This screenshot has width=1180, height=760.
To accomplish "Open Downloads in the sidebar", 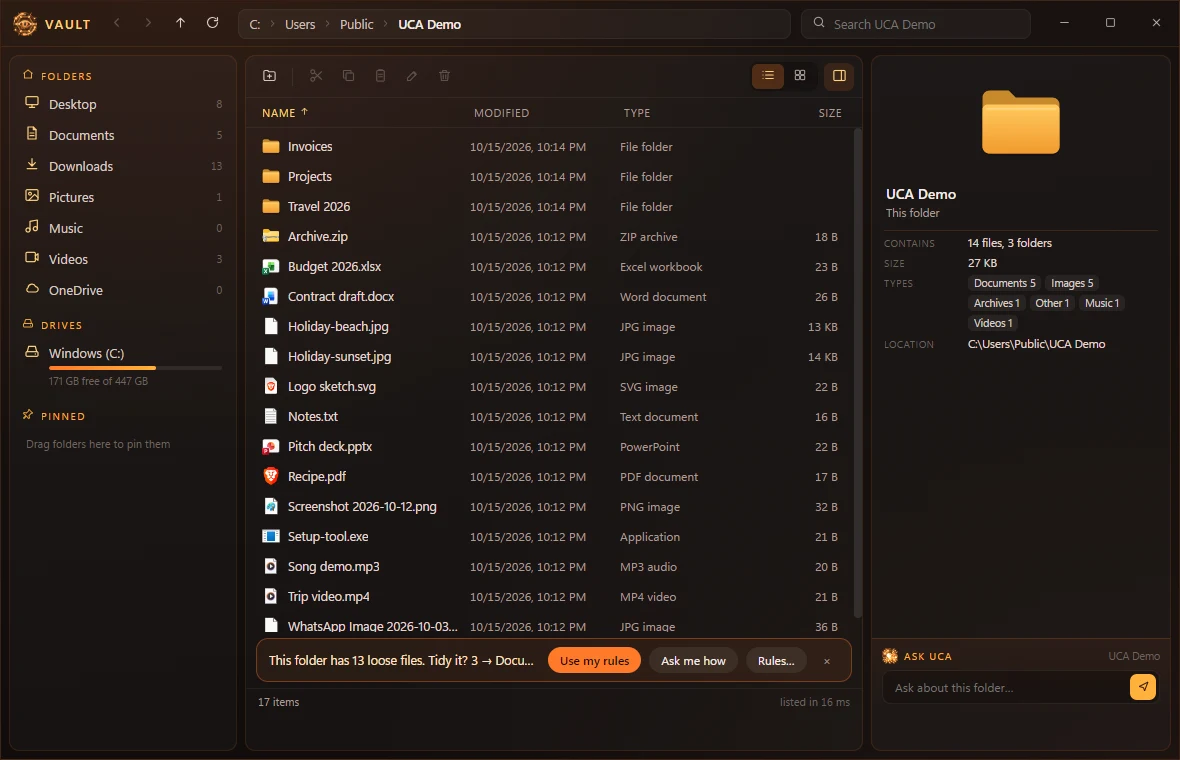I will point(123,166).
